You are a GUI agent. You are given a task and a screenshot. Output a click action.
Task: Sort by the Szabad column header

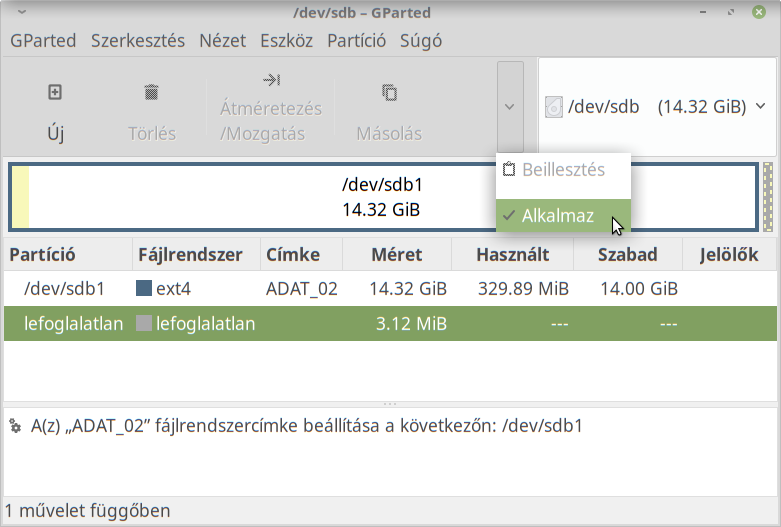coord(628,255)
